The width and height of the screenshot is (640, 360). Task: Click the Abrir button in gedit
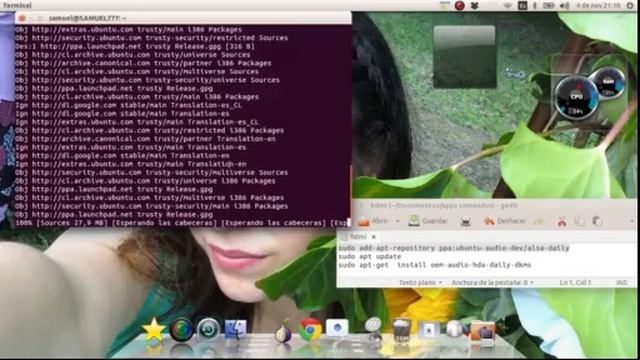tap(374, 221)
